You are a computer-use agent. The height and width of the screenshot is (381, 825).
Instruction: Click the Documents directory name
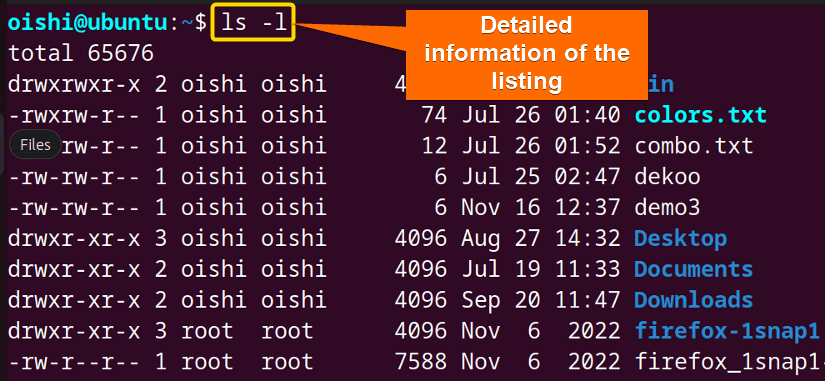coord(694,270)
